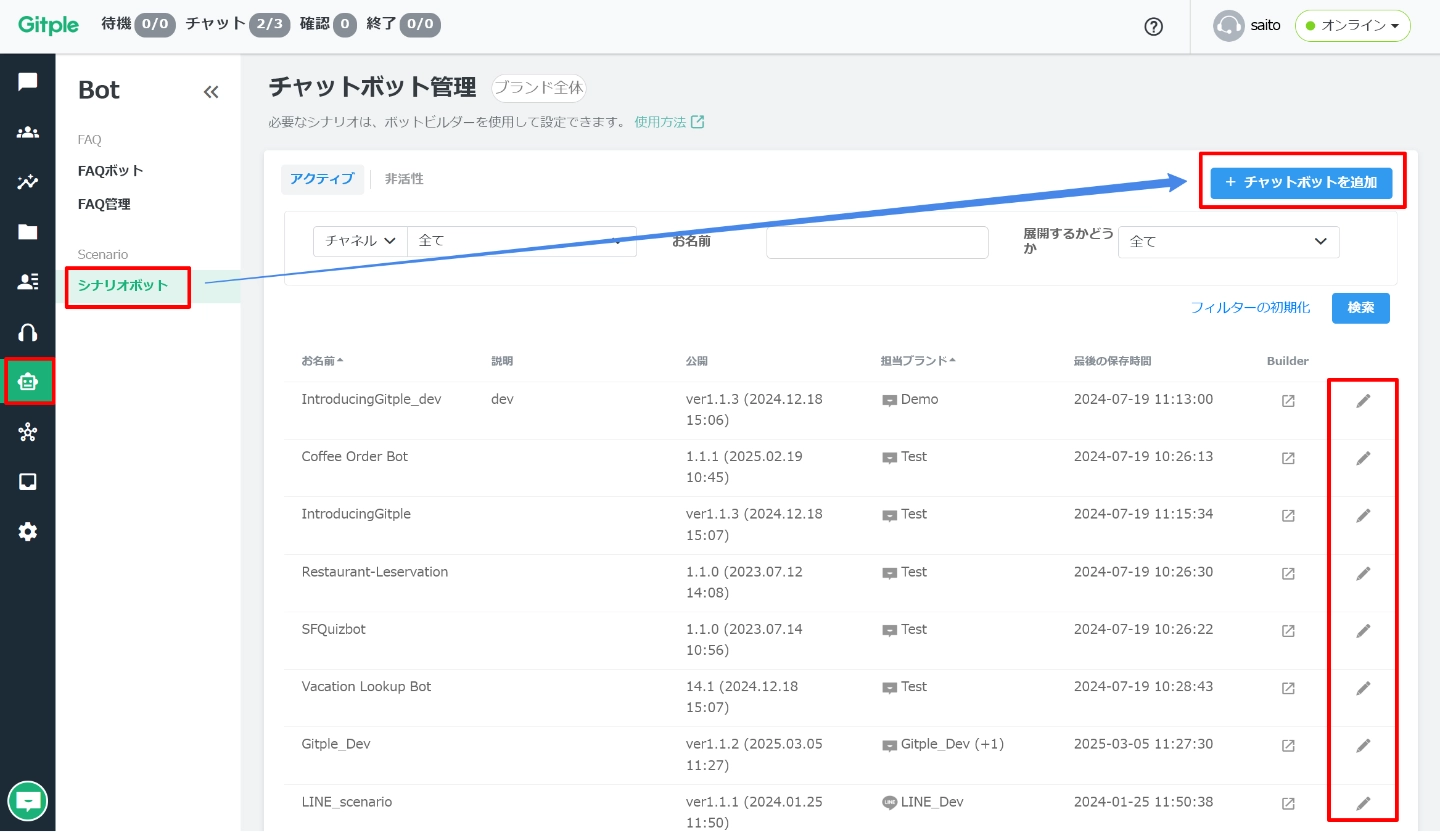Open the channel 全て value dropdown
The height and width of the screenshot is (833, 1440).
pos(521,241)
